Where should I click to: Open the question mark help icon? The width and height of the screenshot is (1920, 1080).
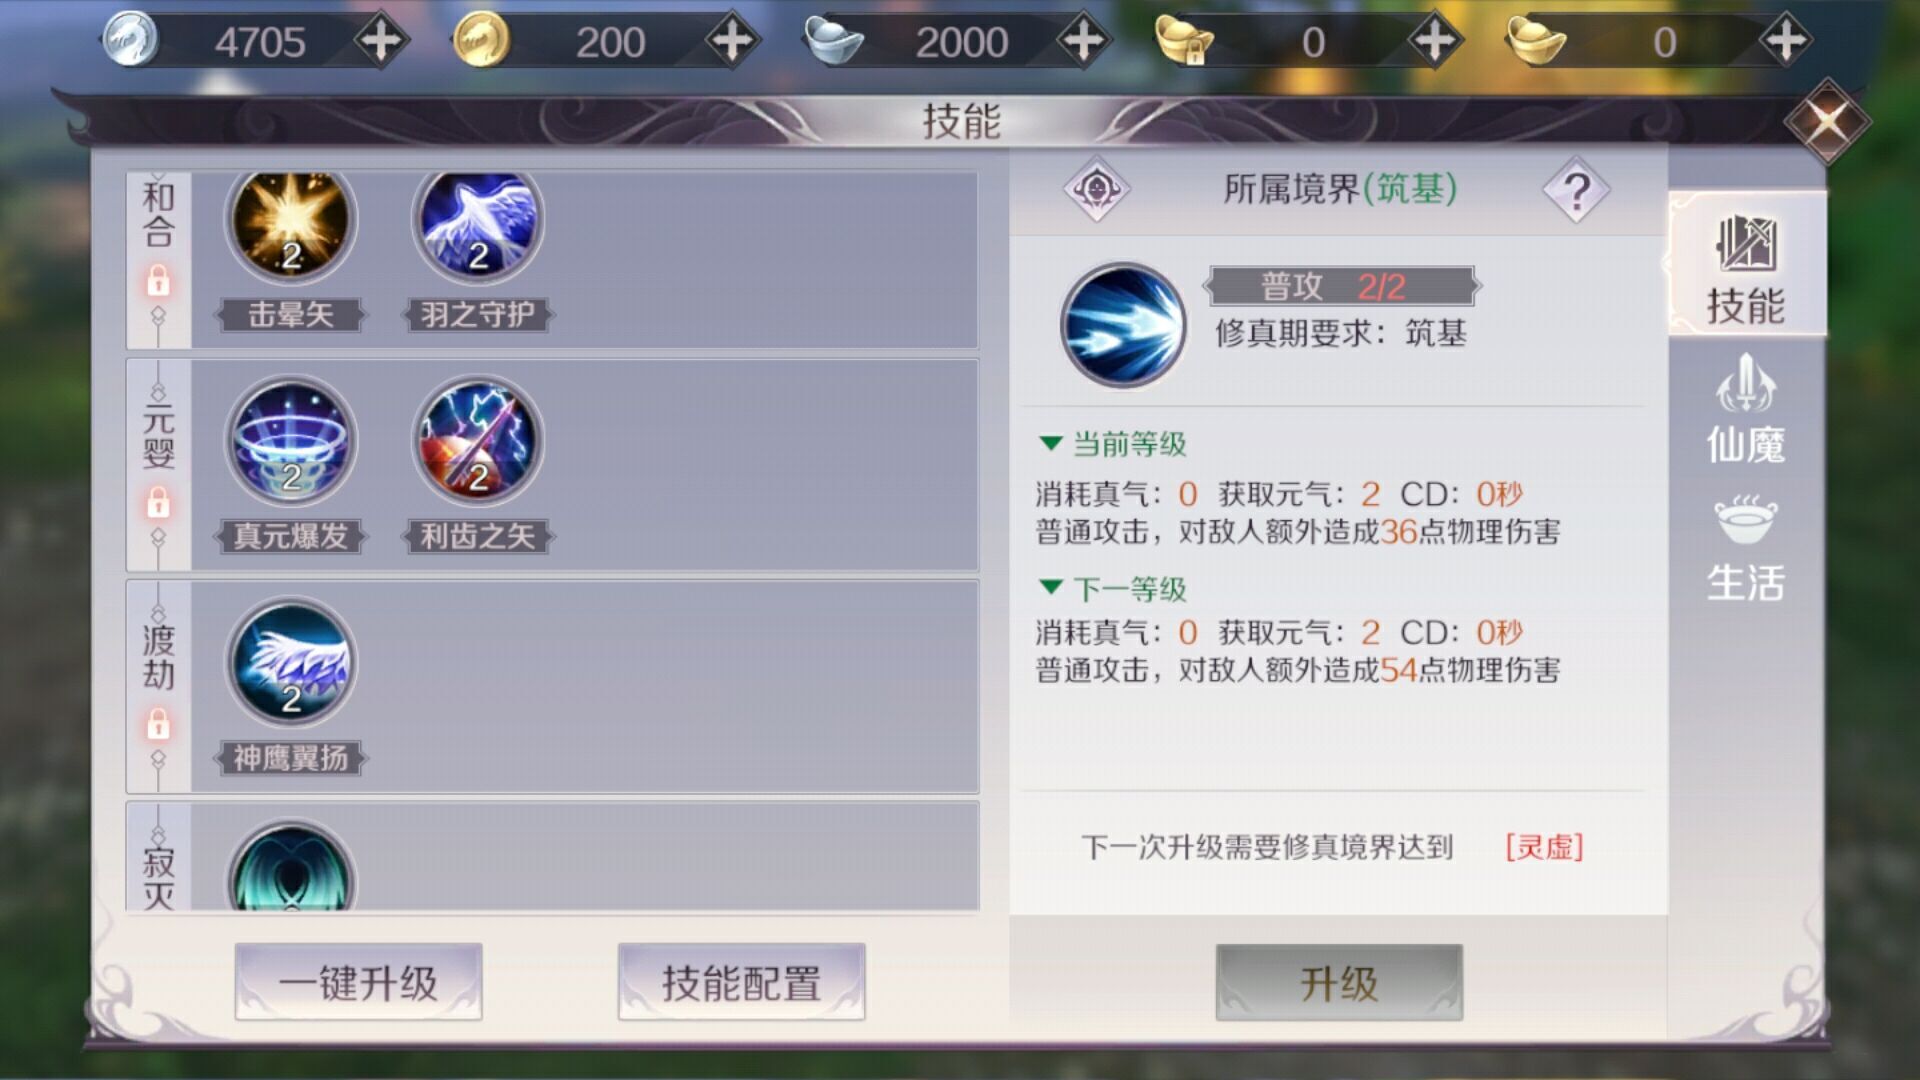point(1576,190)
